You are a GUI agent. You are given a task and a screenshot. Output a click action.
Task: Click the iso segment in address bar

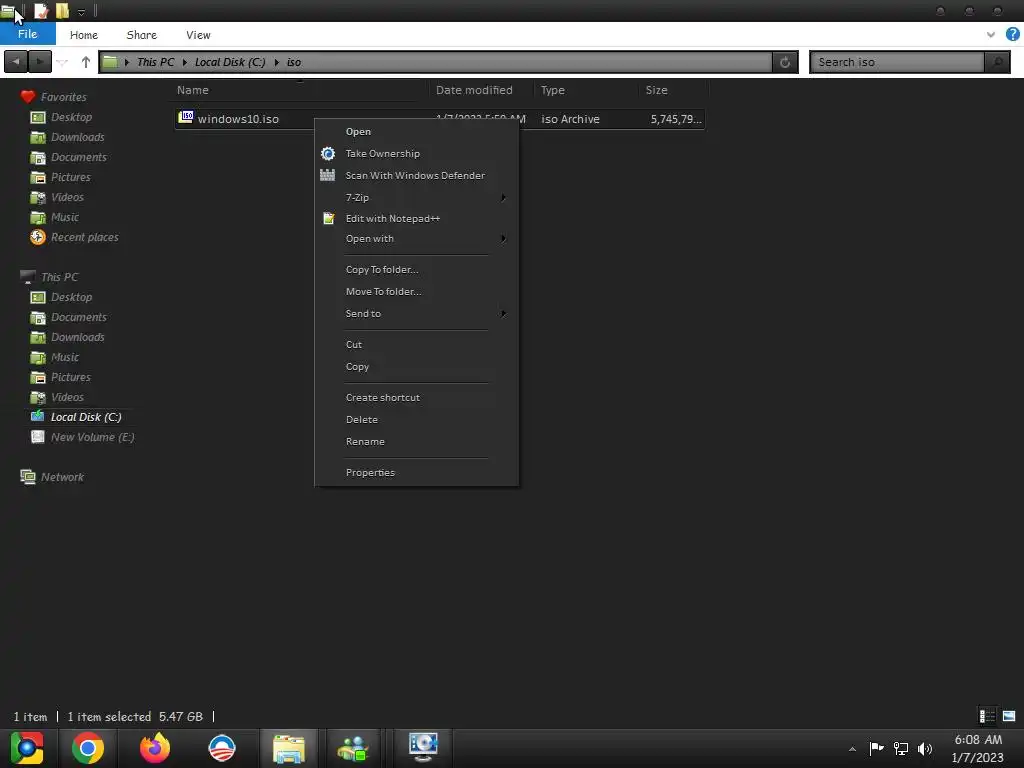click(x=294, y=62)
